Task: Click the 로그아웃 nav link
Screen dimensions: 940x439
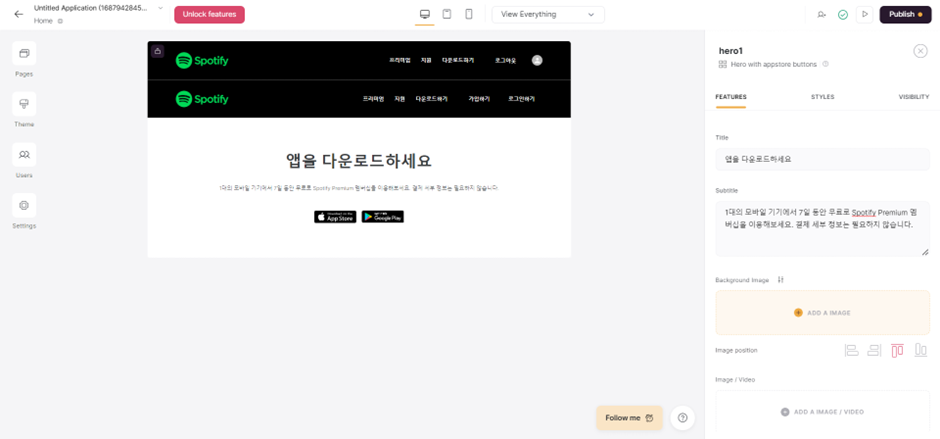Action: pyautogui.click(x=505, y=60)
